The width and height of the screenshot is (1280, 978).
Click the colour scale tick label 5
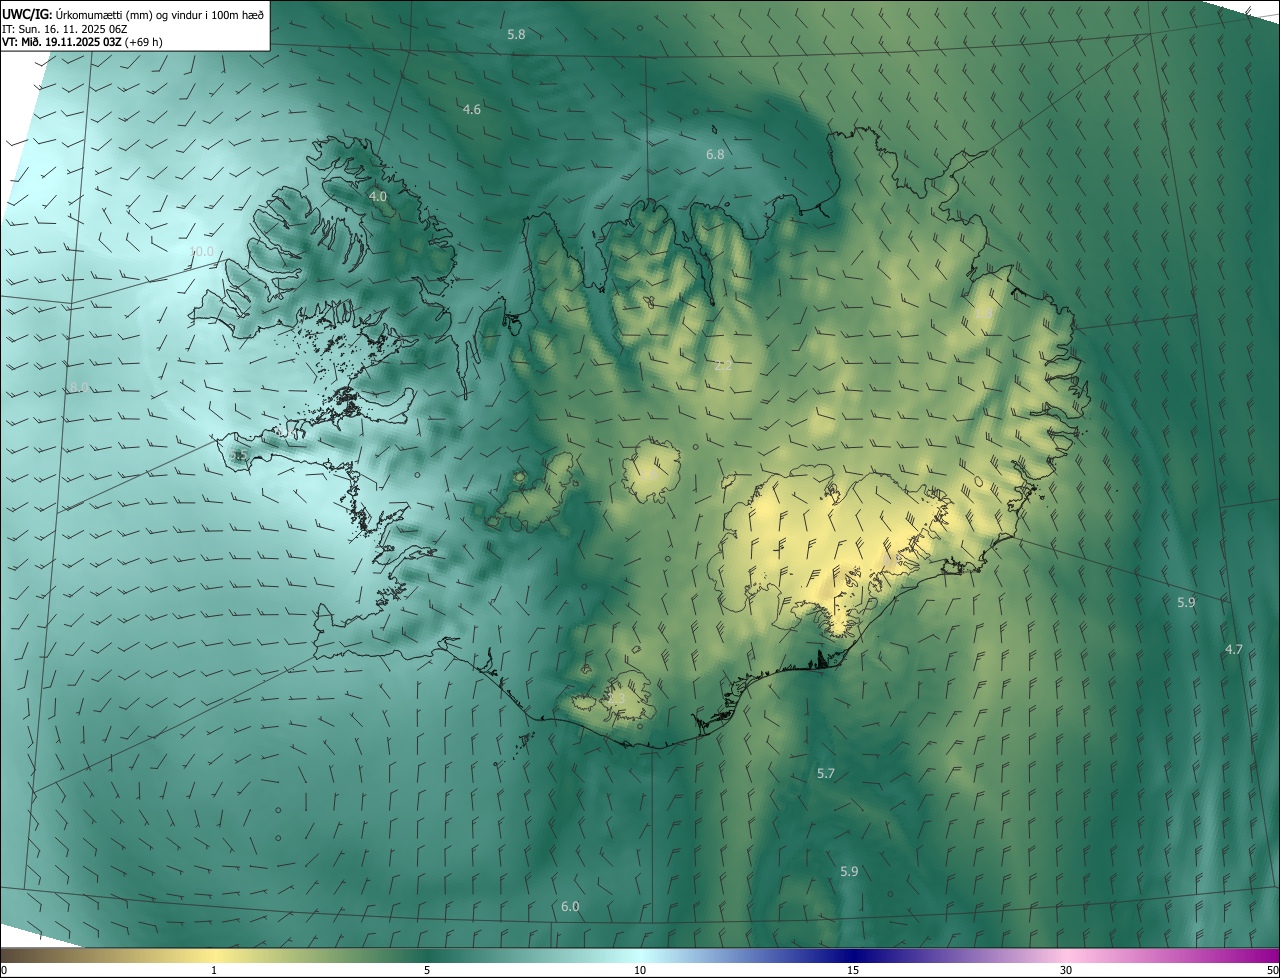coord(427,970)
